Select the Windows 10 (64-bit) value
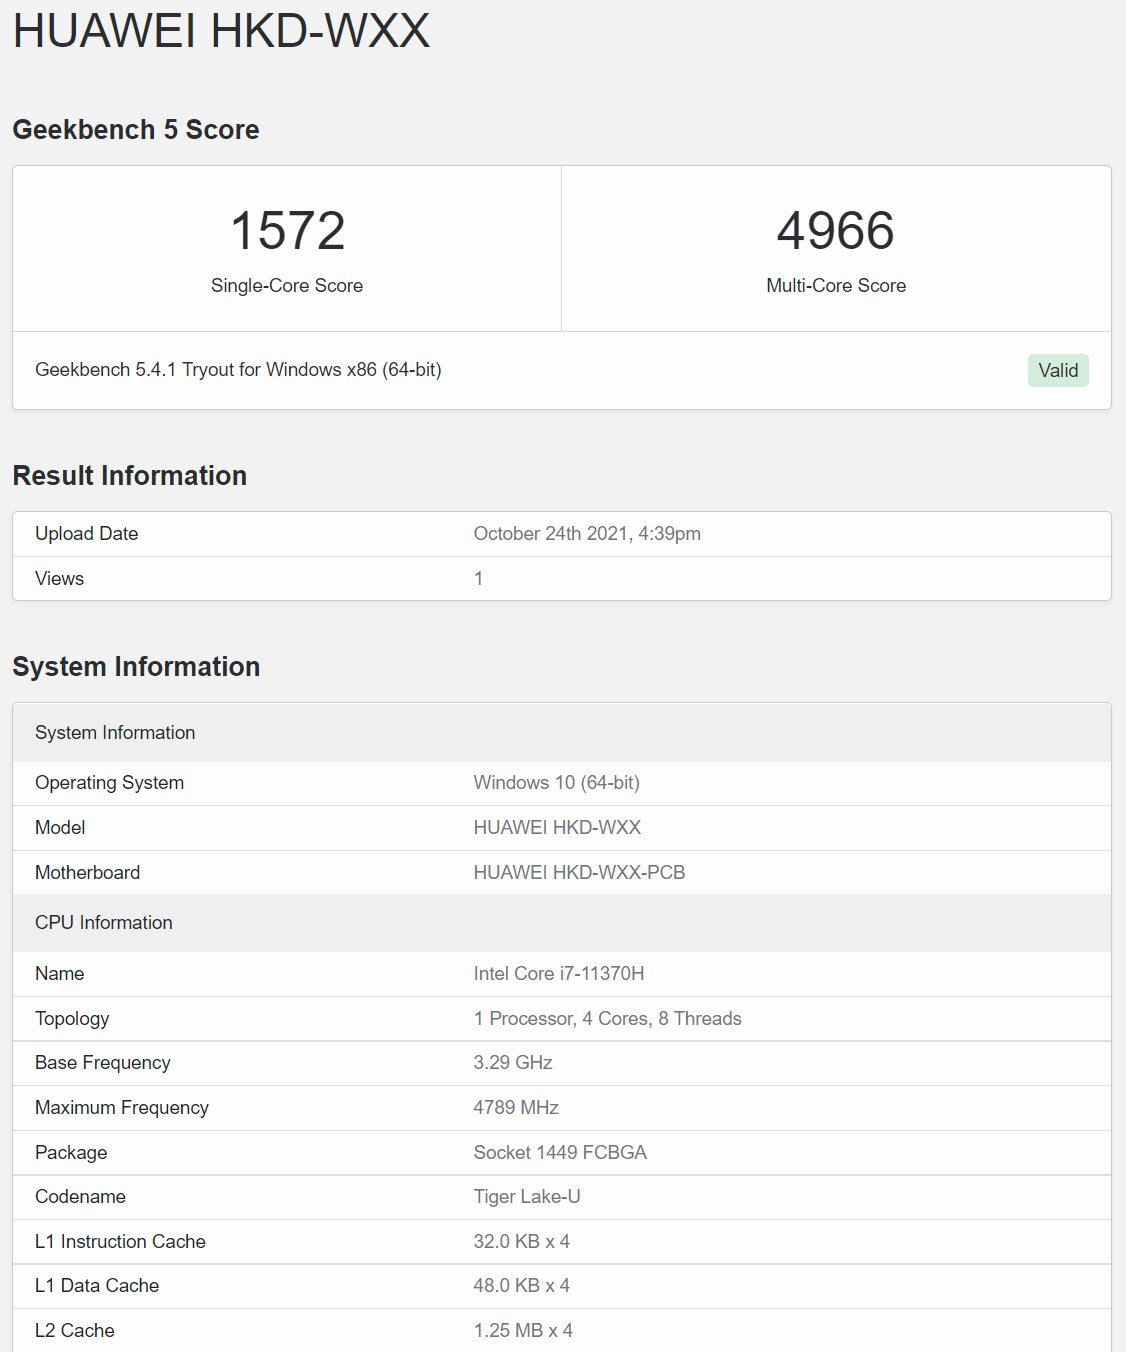Image resolution: width=1126 pixels, height=1352 pixels. click(557, 783)
